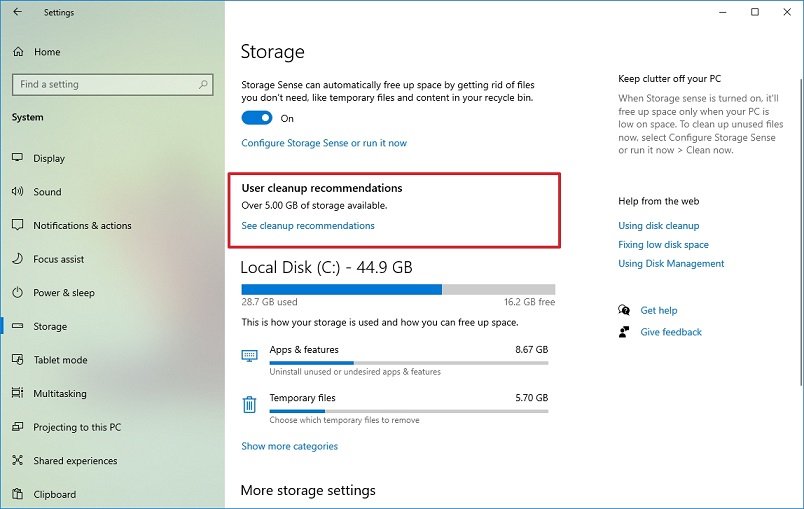Image resolution: width=804 pixels, height=509 pixels.
Task: Click Configure Storage Sense or run it now
Action: [324, 143]
